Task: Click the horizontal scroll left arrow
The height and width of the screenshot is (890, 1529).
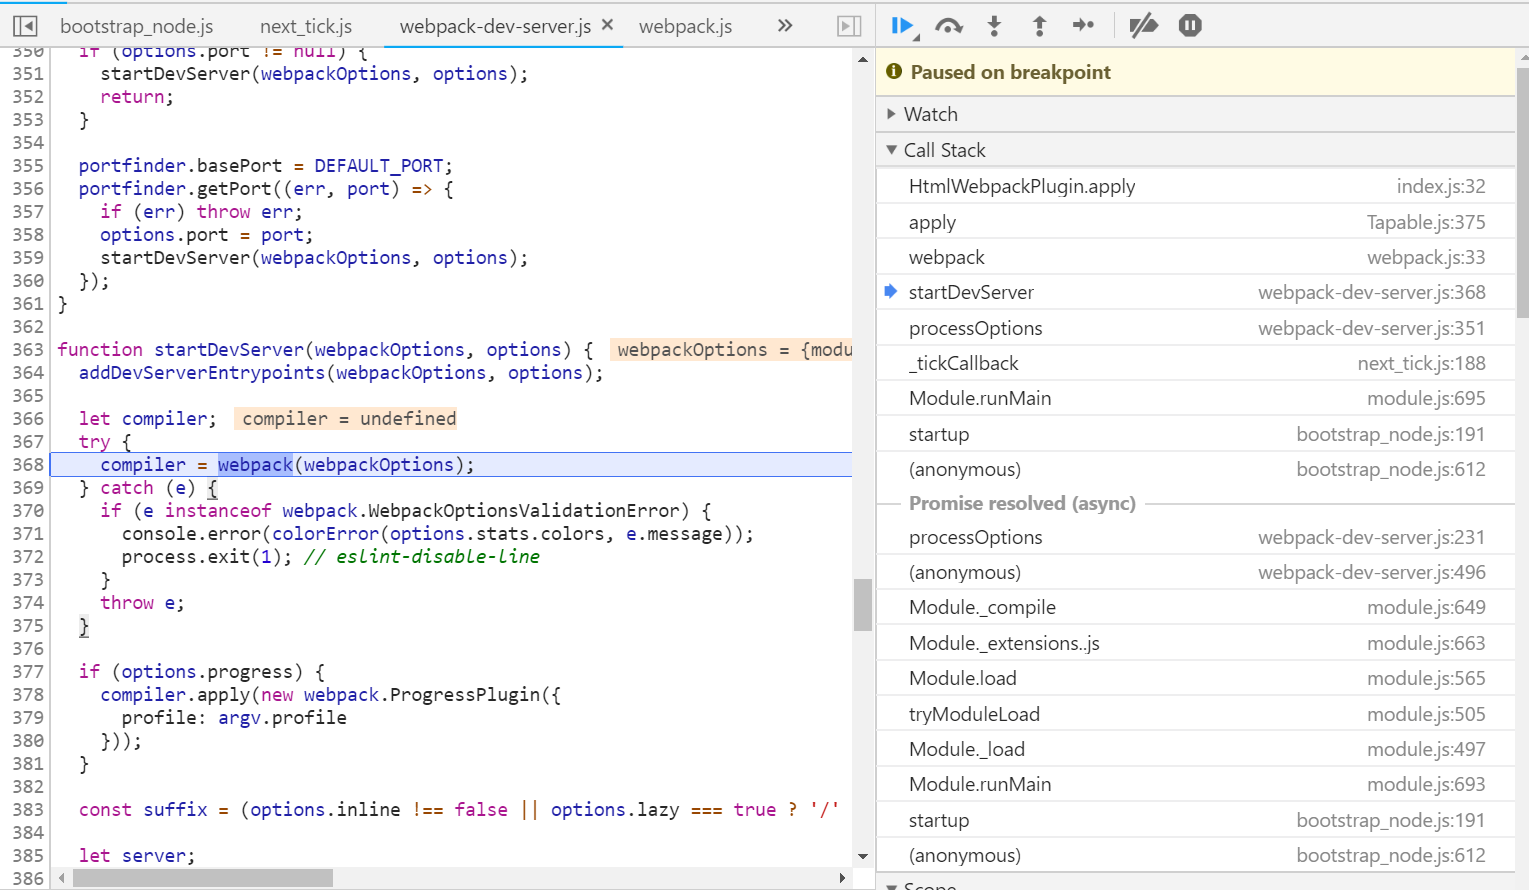Action: click(62, 878)
